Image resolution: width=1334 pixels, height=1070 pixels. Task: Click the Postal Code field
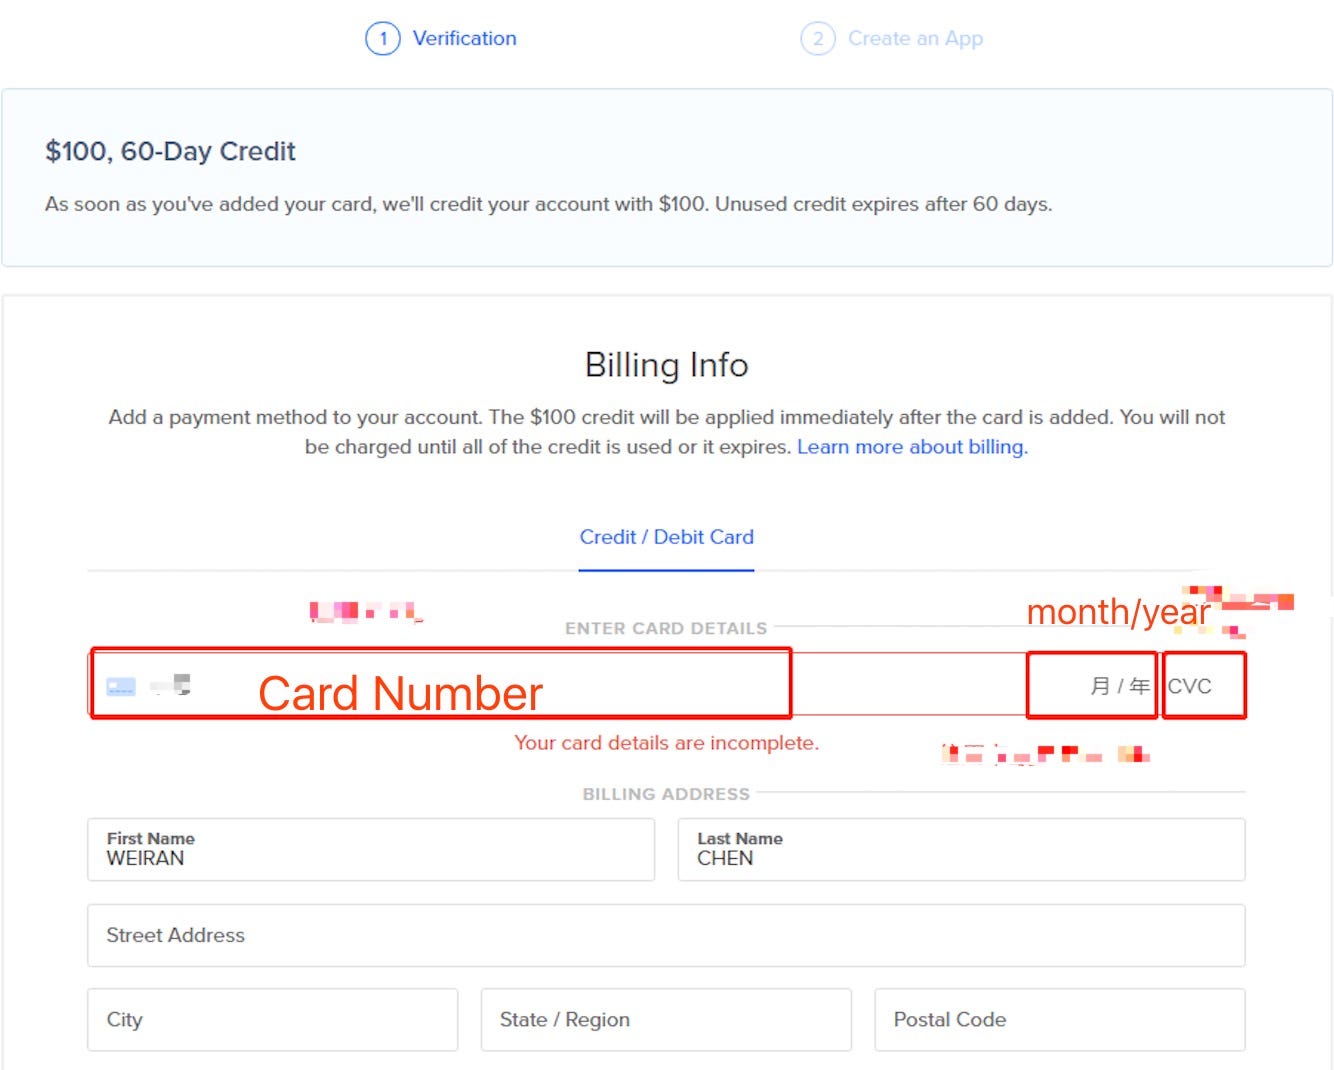tap(1060, 1020)
